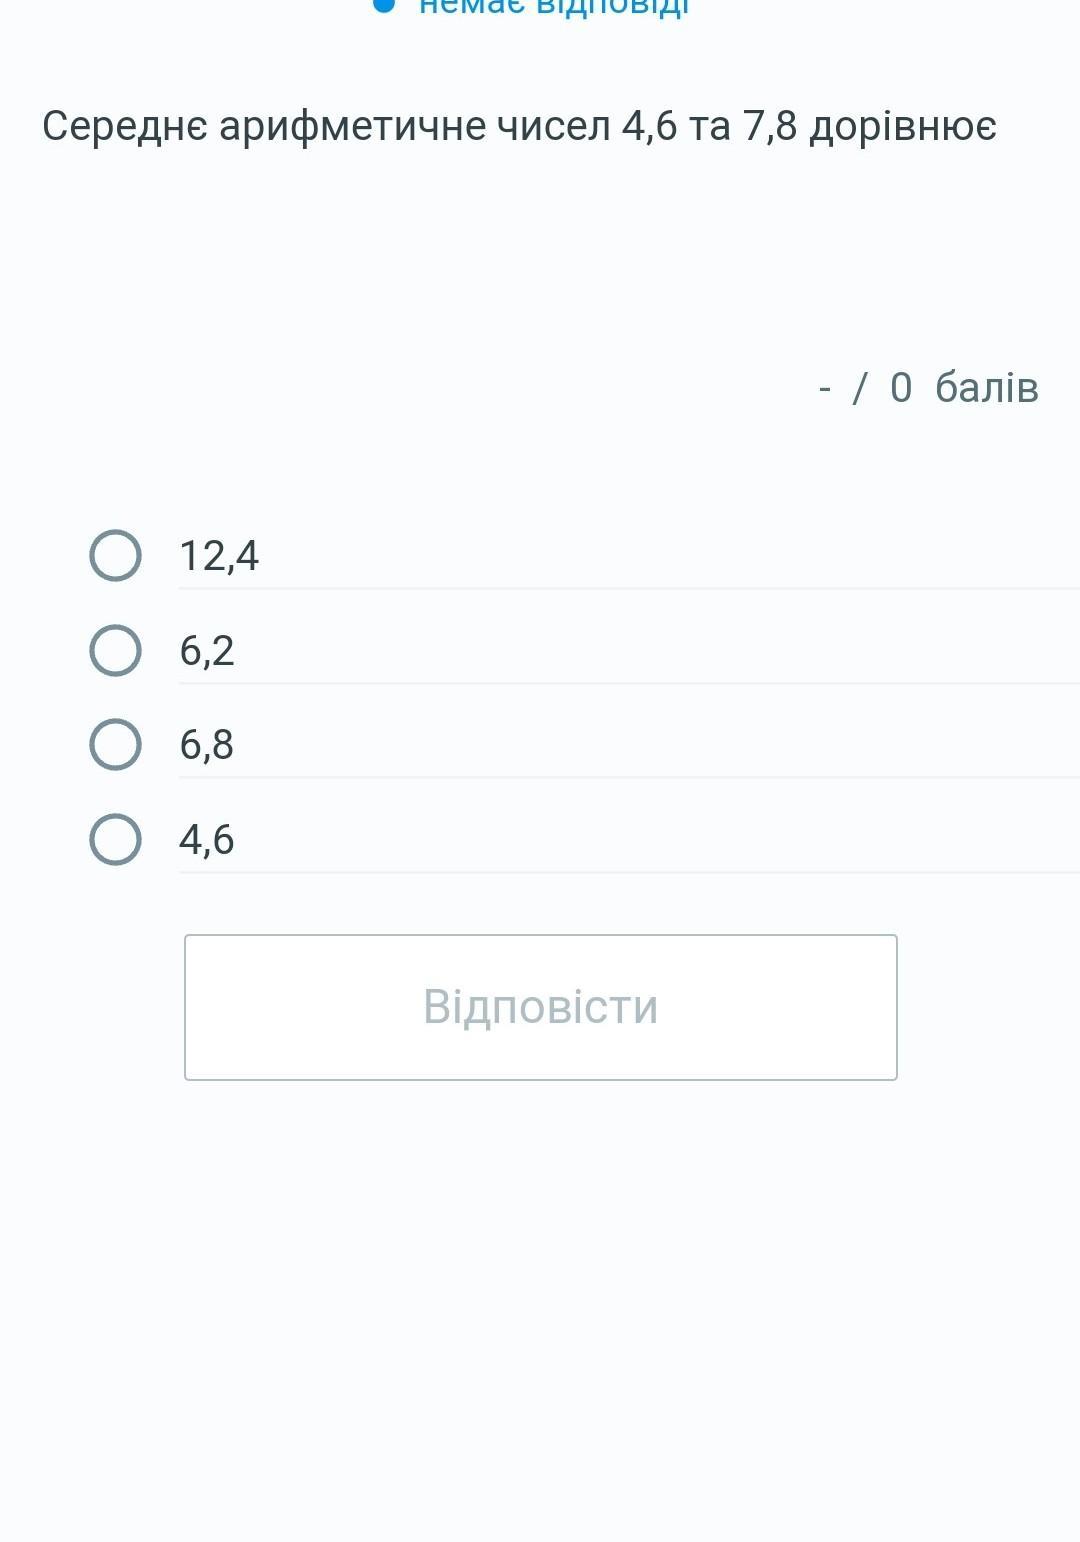This screenshot has width=1080, height=1542.
Task: Click the "0" in the score indicator
Action: (901, 388)
